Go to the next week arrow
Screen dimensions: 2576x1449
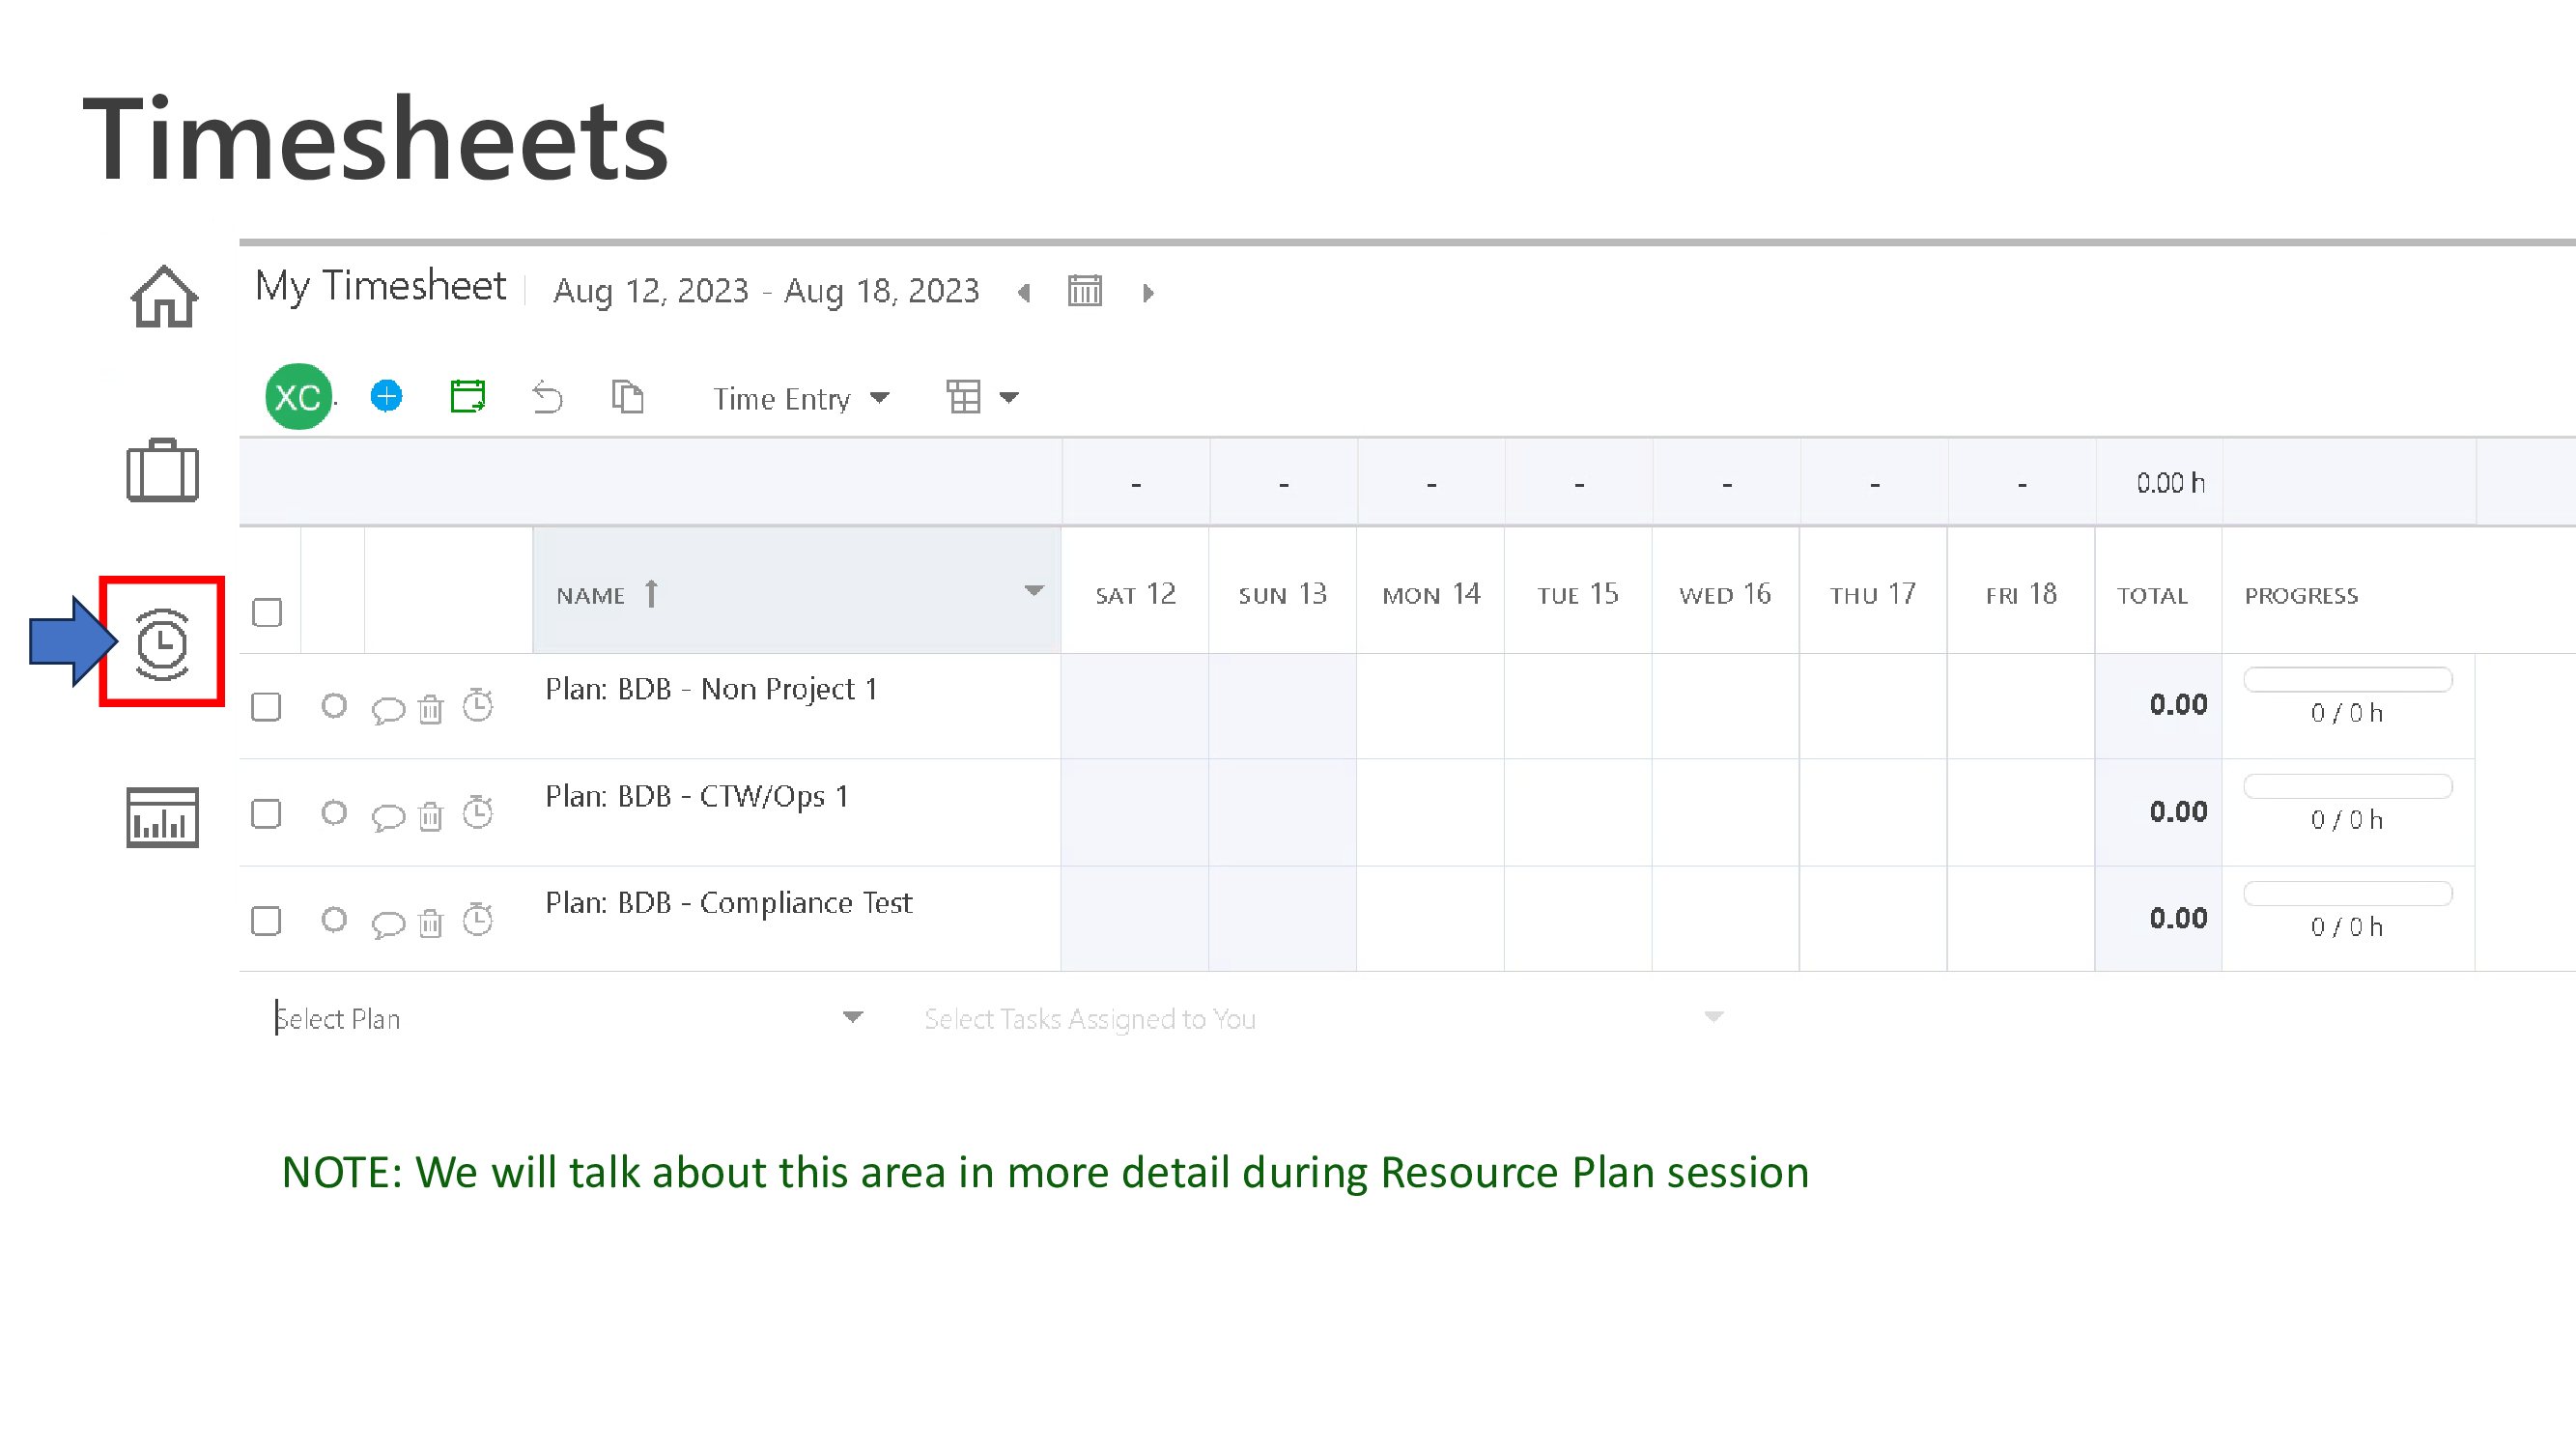pos(1148,293)
